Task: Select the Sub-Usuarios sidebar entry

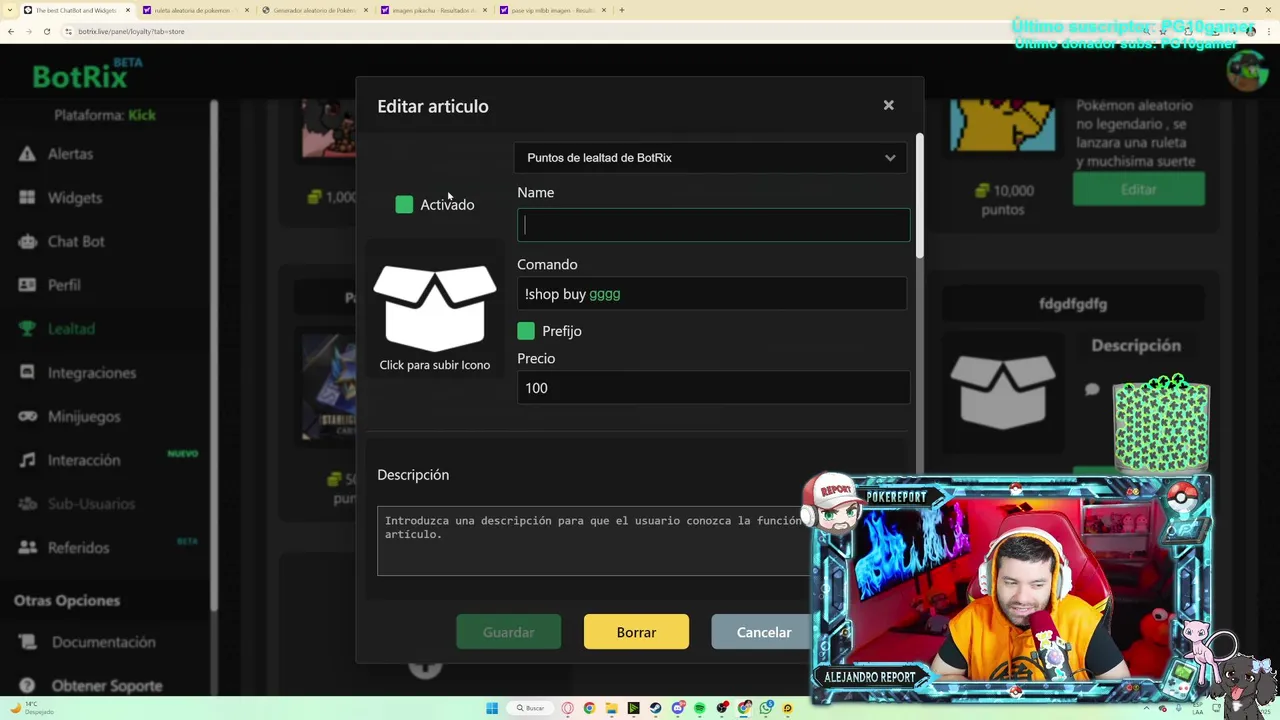Action: tap(91, 504)
